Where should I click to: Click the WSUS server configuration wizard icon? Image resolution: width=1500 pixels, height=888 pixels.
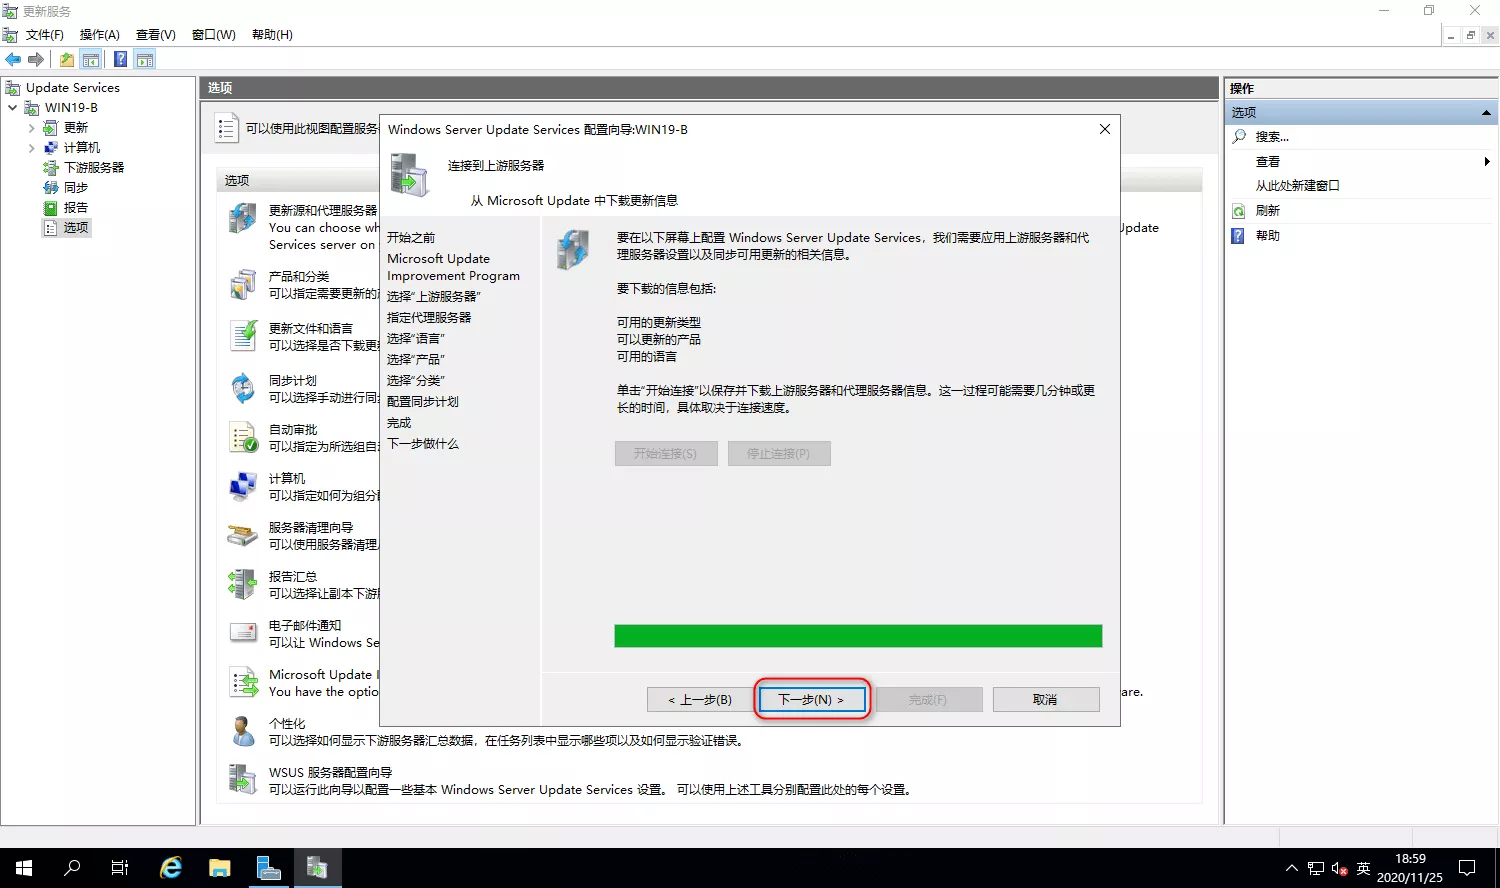(243, 780)
